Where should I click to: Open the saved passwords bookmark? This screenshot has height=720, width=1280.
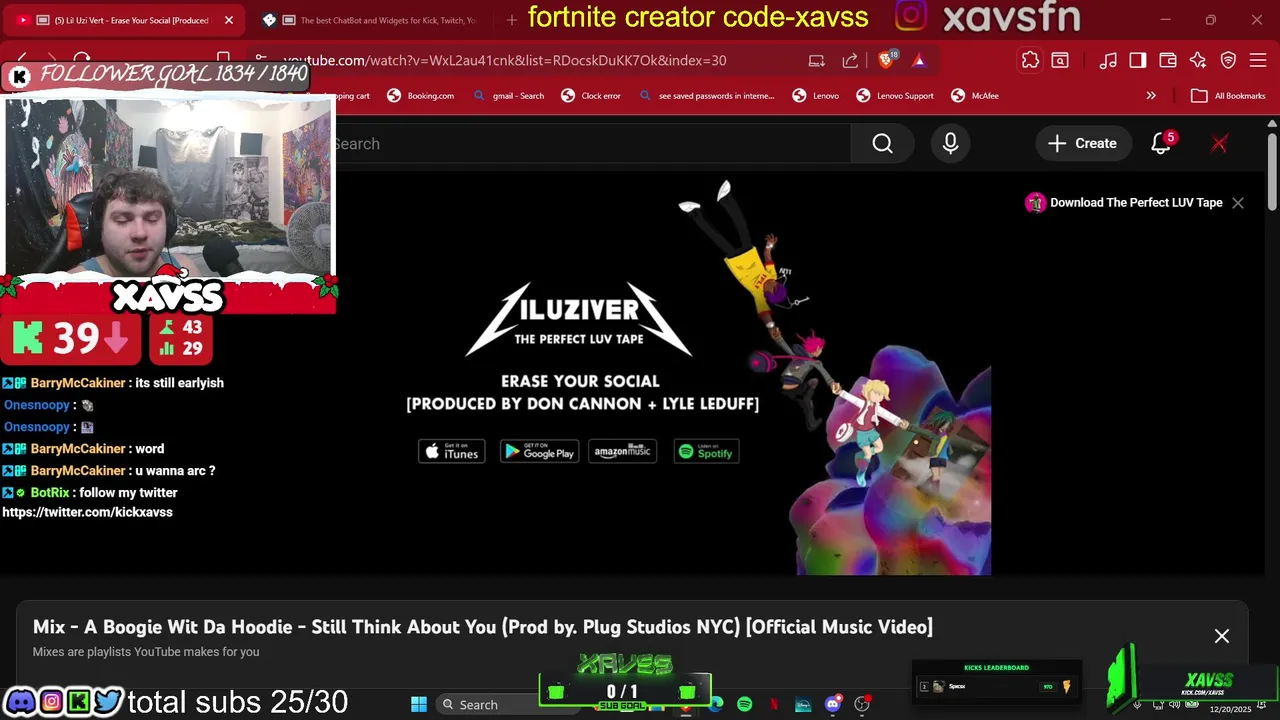point(705,96)
